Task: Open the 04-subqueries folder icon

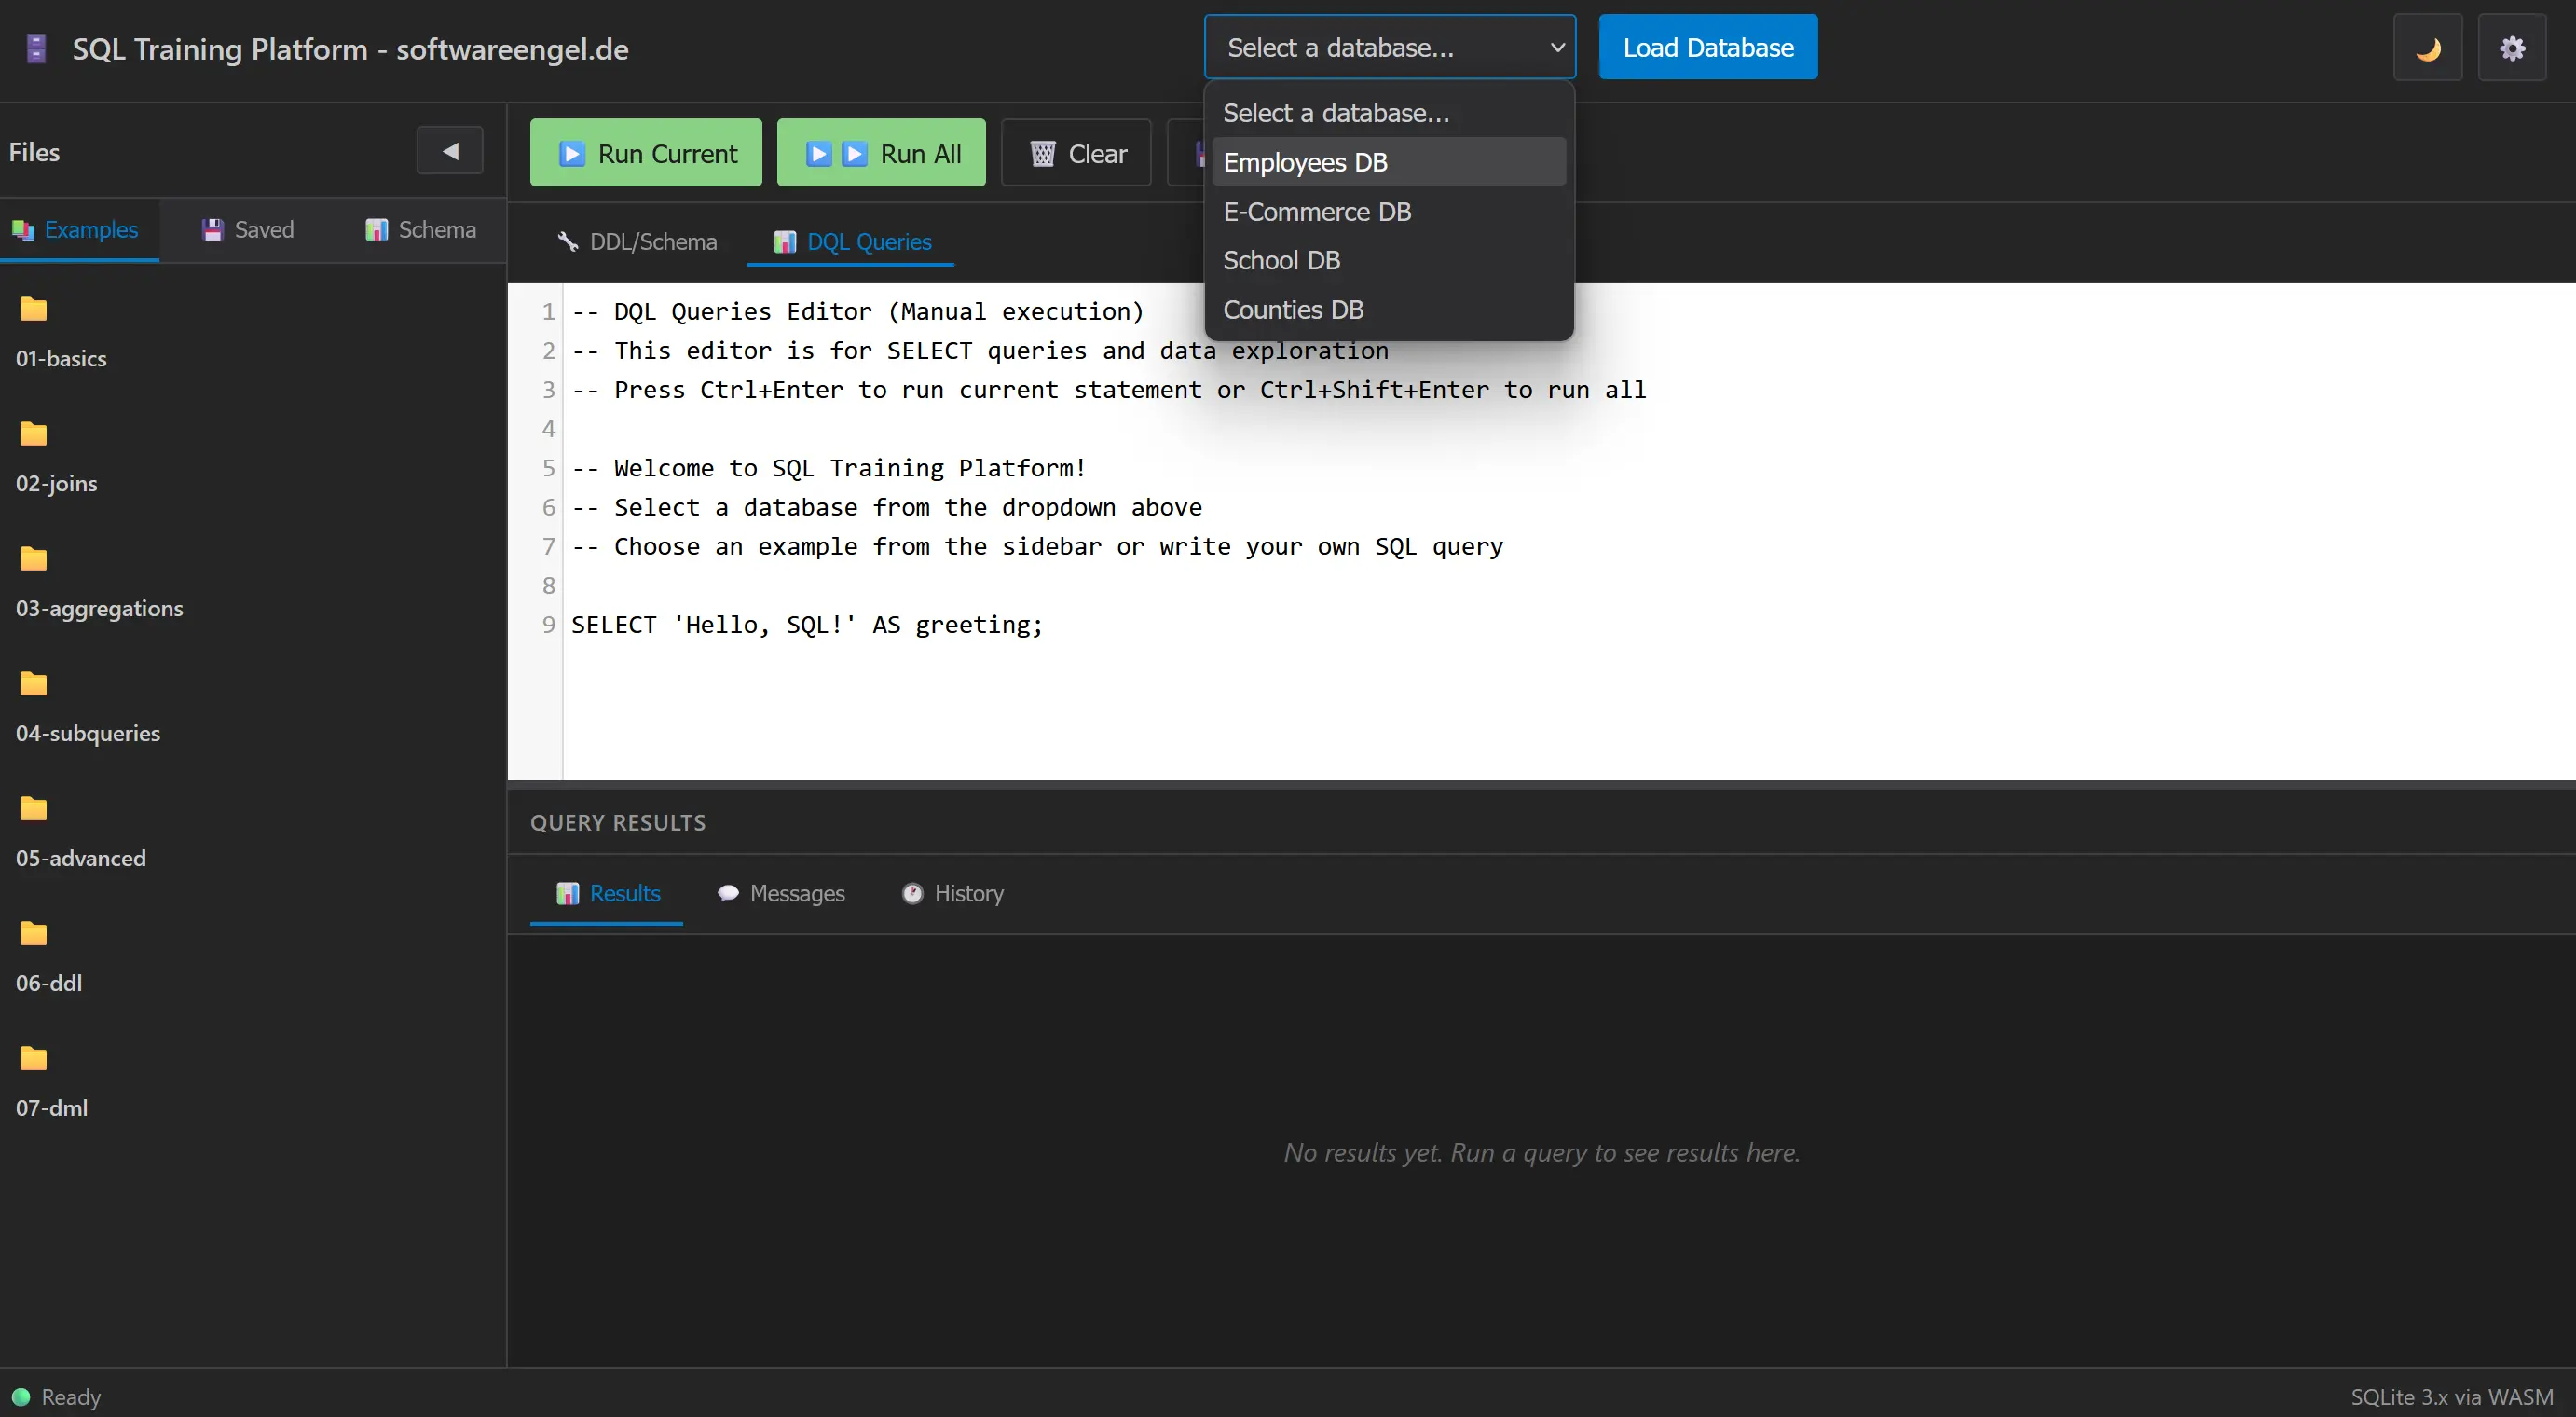Action: [34, 685]
